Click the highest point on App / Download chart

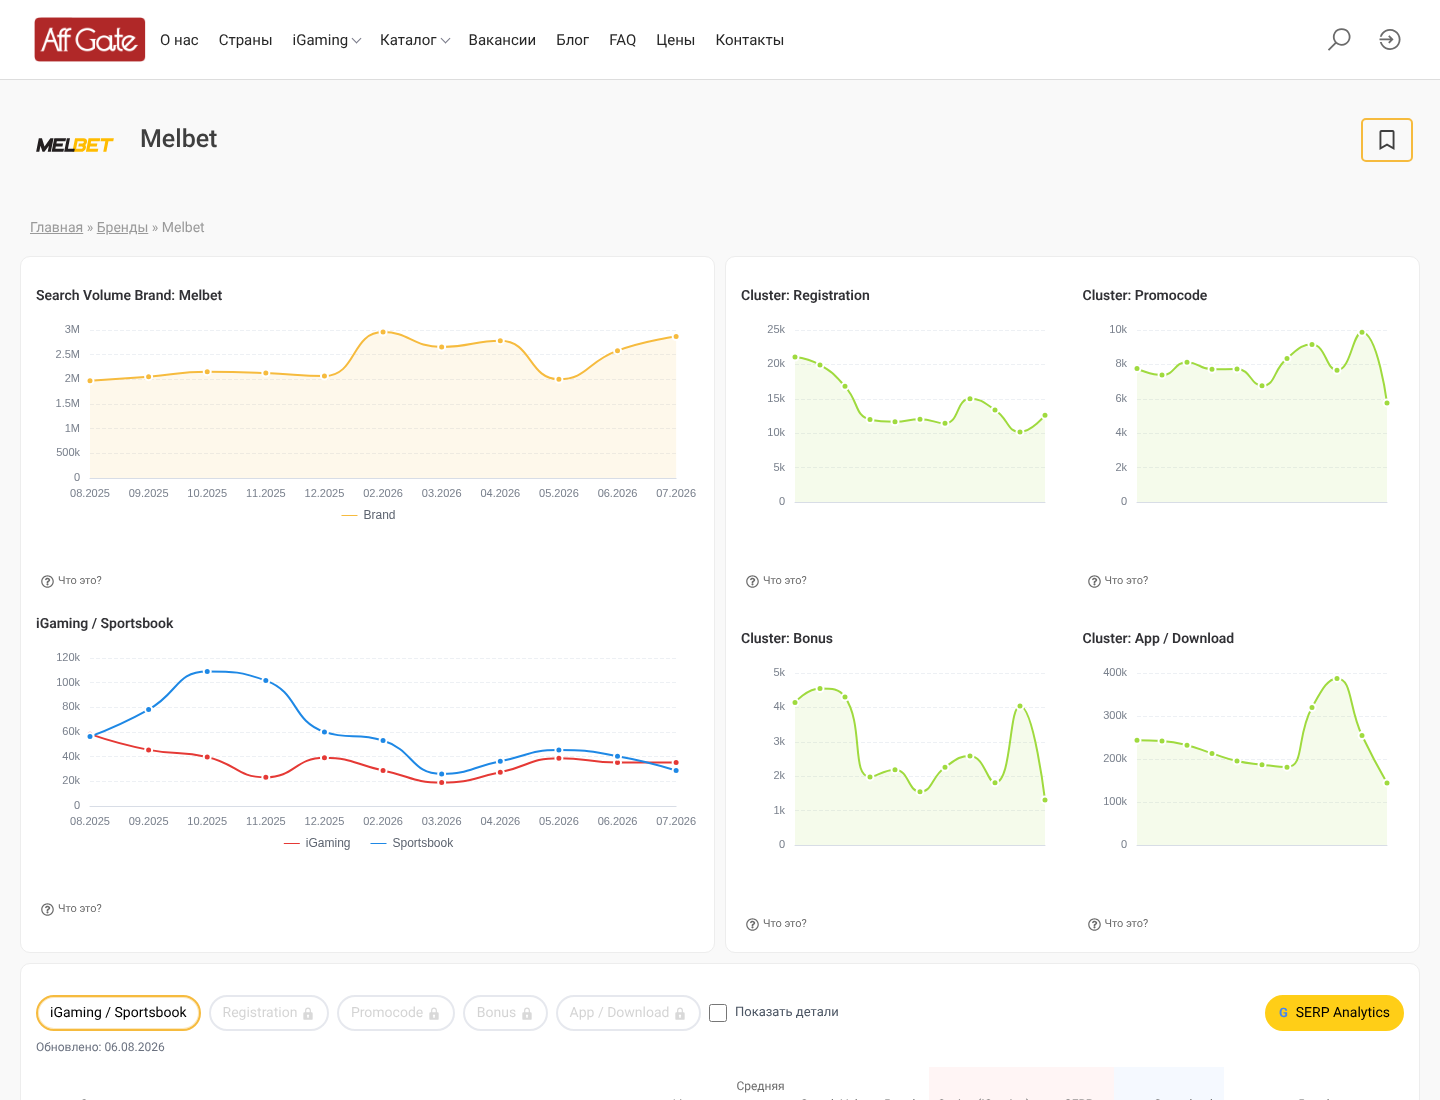(1337, 679)
